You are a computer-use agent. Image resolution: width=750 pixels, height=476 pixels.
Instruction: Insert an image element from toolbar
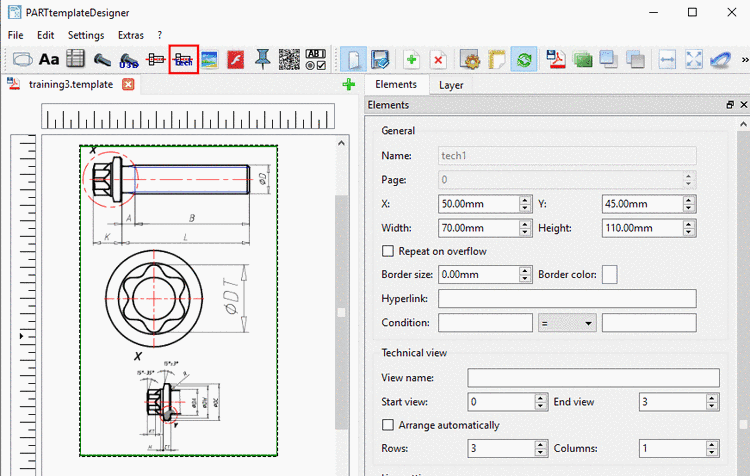[x=210, y=60]
